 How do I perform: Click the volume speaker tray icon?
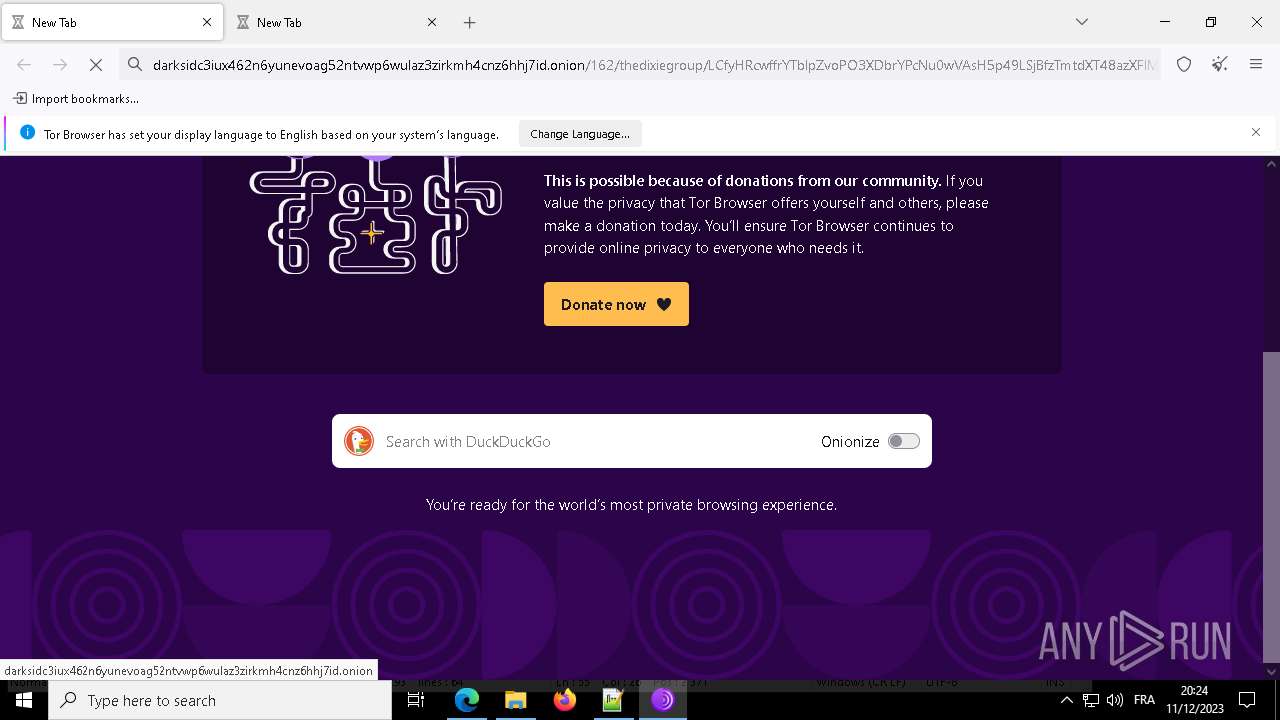[x=1115, y=700]
